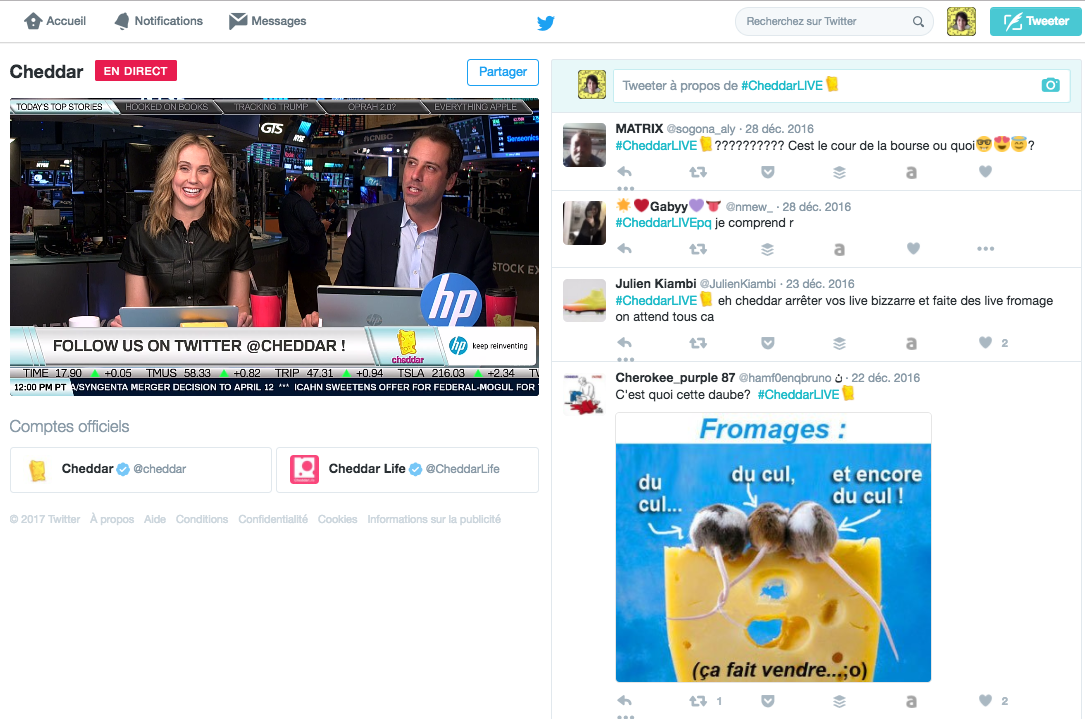This screenshot has height=719, width=1085.
Task: Click the search magnifier icon
Action: 918,21
